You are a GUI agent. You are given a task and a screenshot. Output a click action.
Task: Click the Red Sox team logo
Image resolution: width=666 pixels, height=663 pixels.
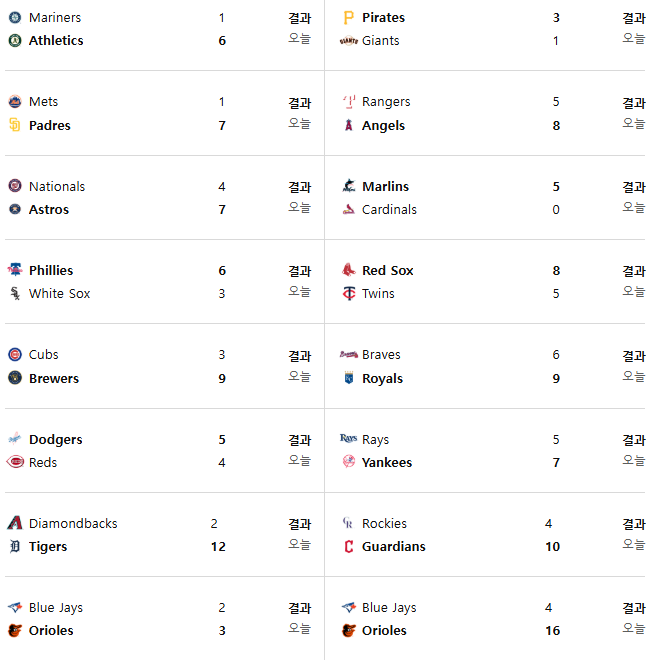point(349,270)
